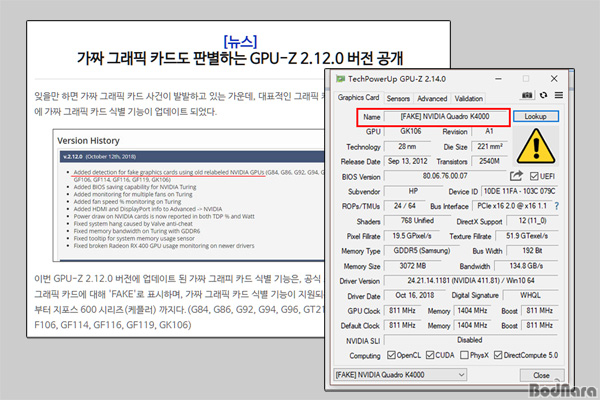Image resolution: width=600 pixels, height=400 pixels.
Task: Click the Technology value 28 nm
Action: tap(407, 147)
